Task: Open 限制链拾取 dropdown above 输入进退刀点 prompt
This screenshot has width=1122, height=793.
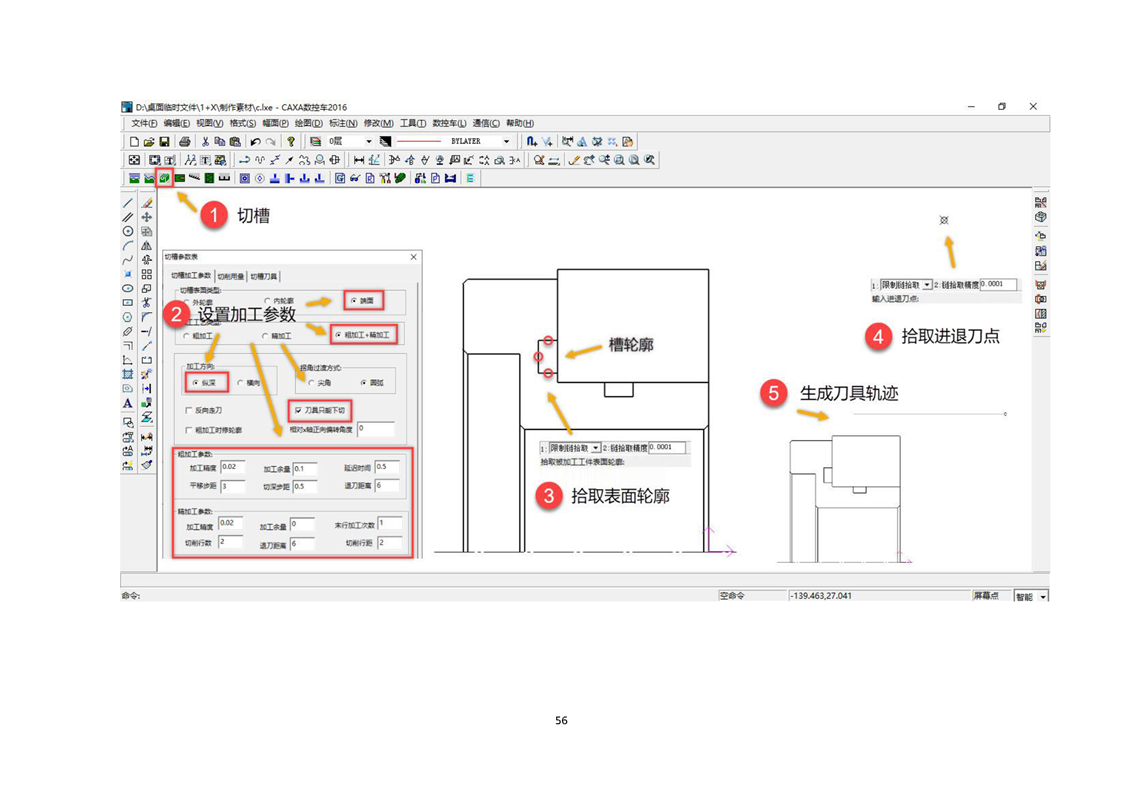Action: tap(927, 285)
